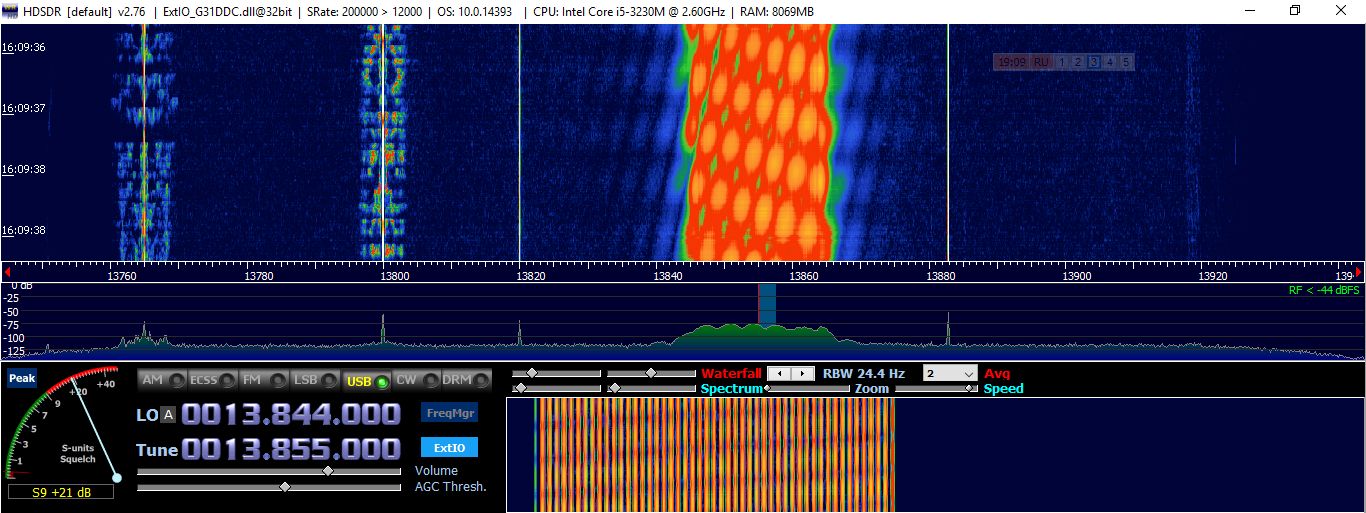This screenshot has width=1366, height=513.
Task: Click 13800 on the frequency scale
Action: pyautogui.click(x=395, y=275)
